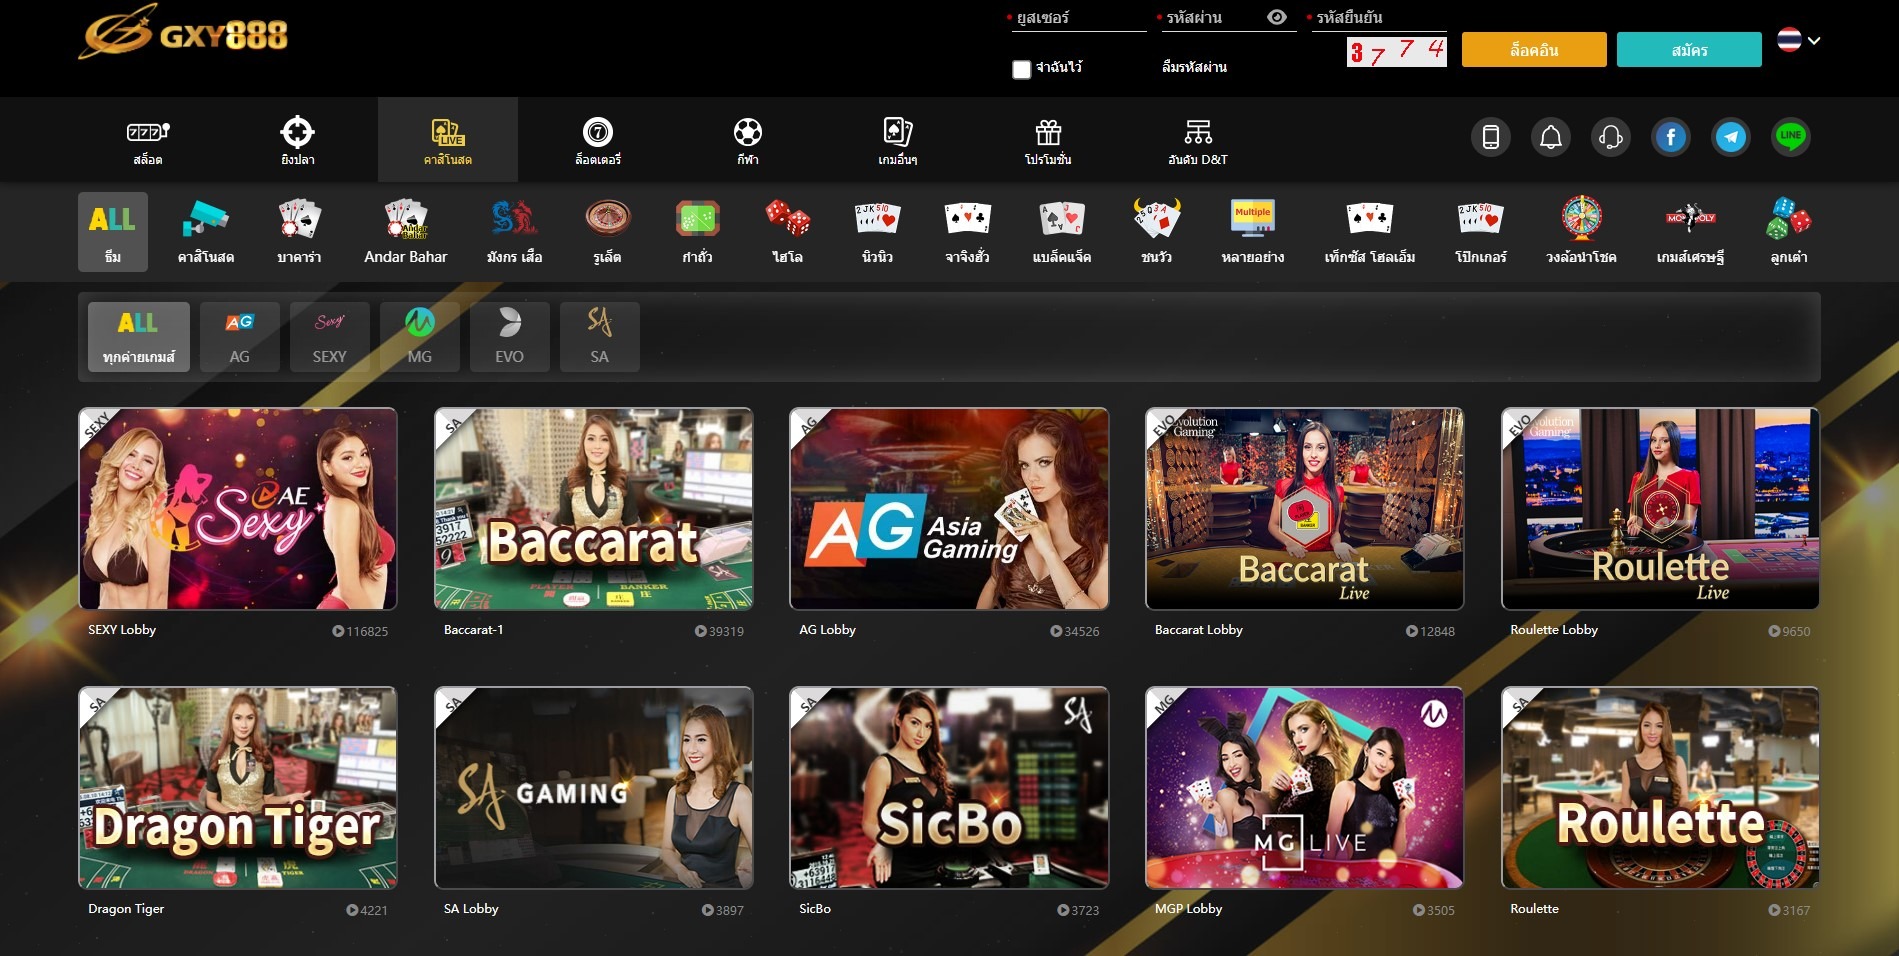
Task: Filter games by Baccarat (บาคาร่า)
Action: tap(299, 232)
